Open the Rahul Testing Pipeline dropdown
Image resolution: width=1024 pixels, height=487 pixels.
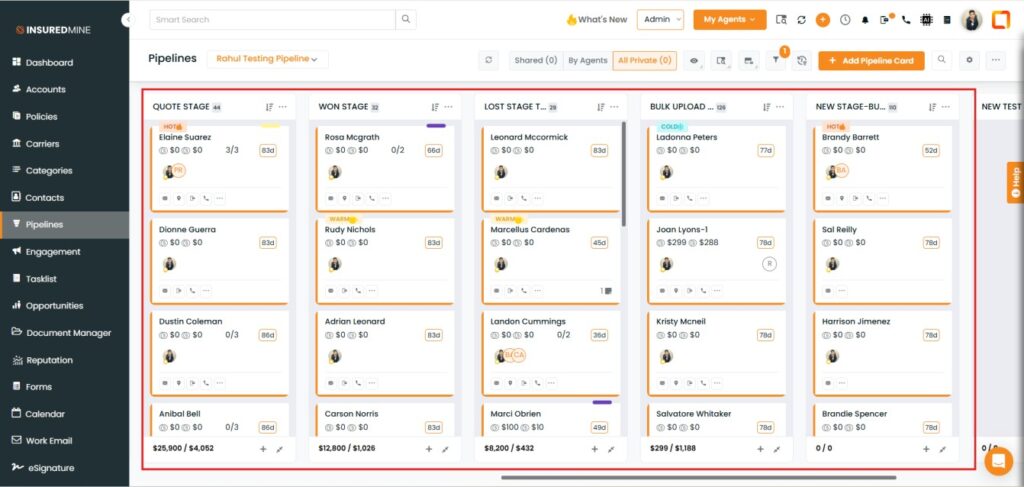[267, 60]
